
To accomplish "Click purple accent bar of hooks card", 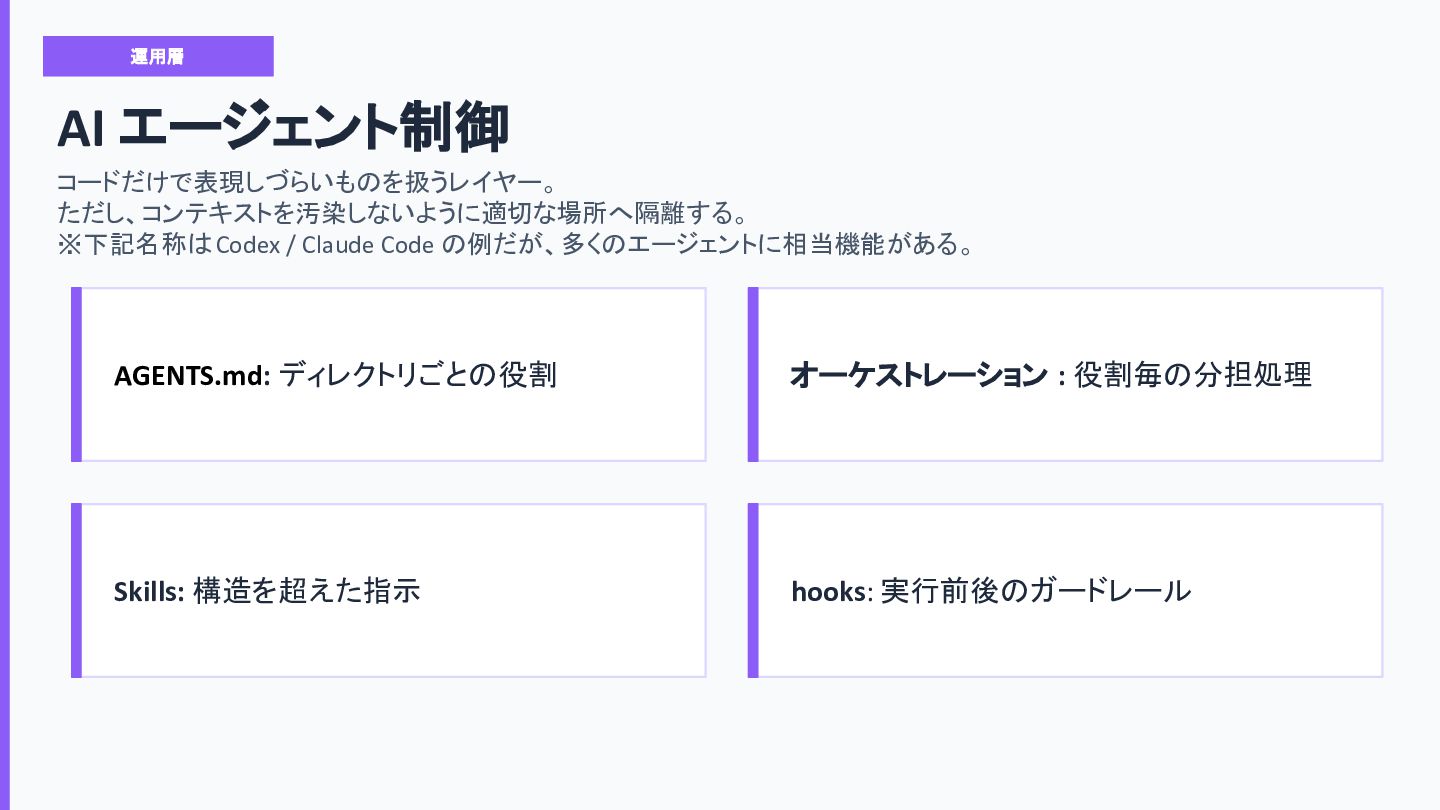I will click(753, 590).
